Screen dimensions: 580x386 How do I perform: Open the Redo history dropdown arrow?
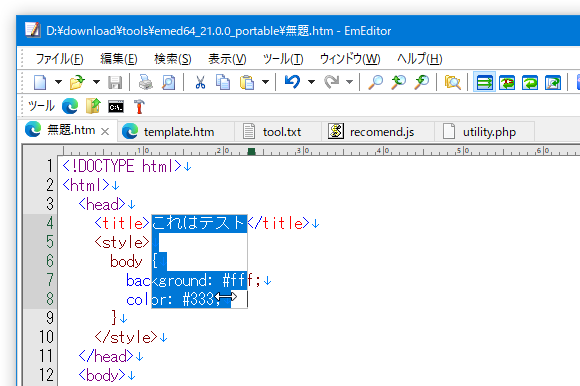[x=350, y=82]
